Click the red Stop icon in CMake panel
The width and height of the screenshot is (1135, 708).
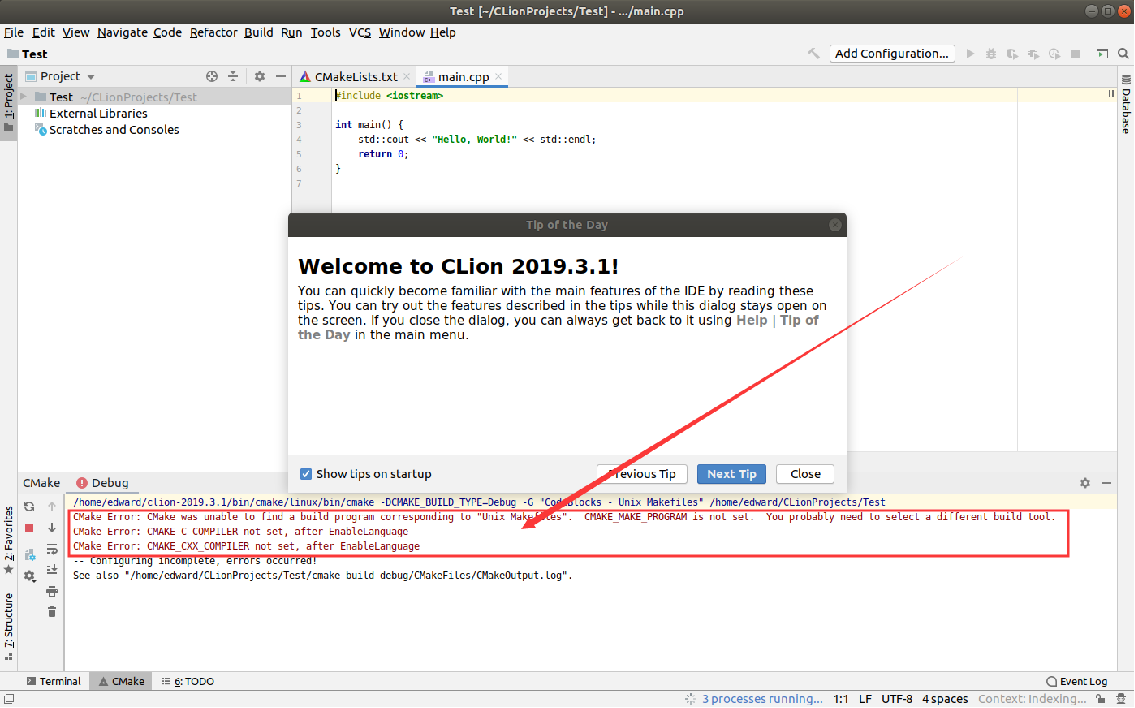click(x=29, y=528)
